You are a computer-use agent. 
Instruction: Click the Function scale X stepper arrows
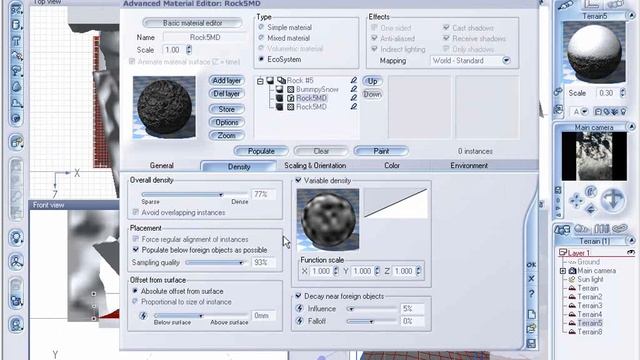click(336, 271)
